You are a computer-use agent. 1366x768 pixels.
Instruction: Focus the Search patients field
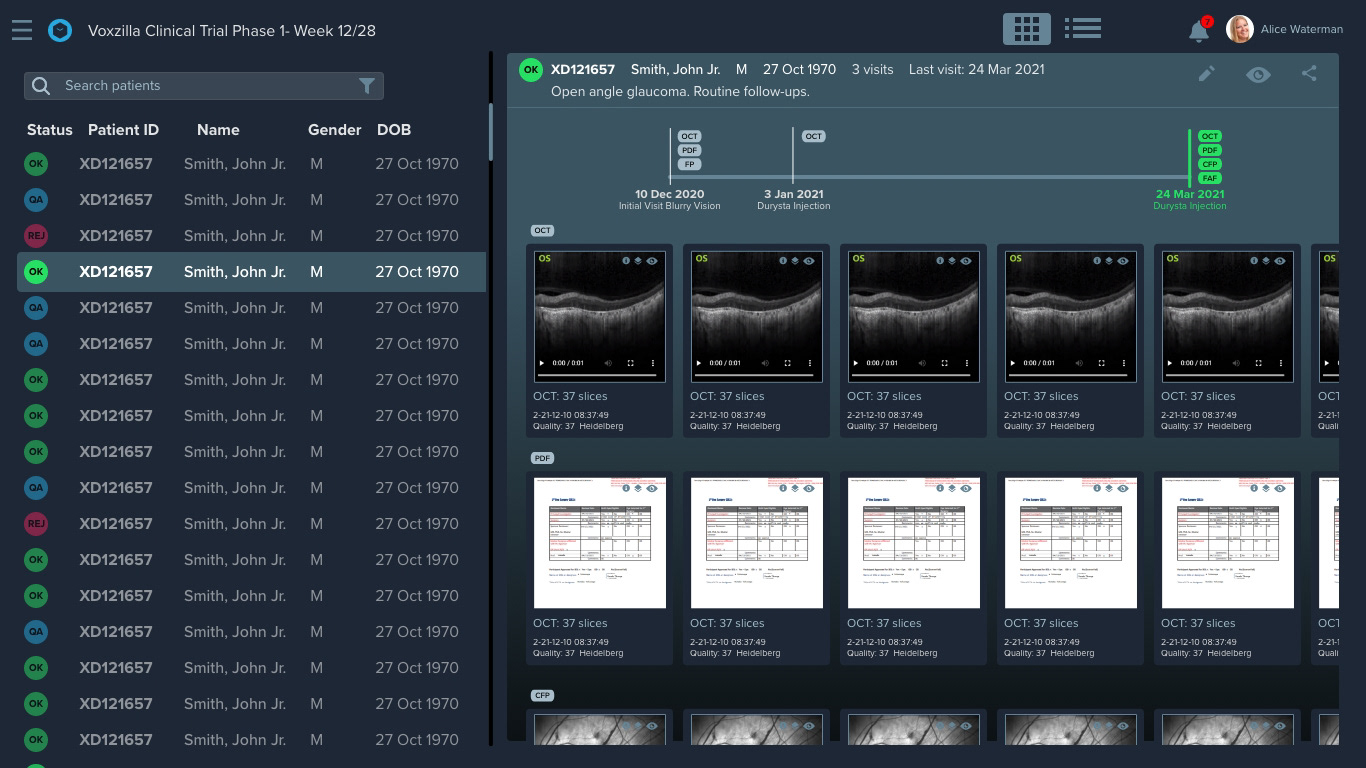pyautogui.click(x=204, y=86)
